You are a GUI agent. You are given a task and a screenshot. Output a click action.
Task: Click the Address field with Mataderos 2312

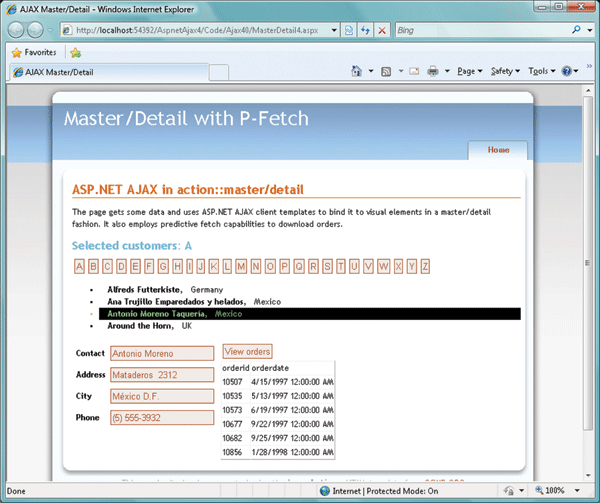tap(162, 375)
